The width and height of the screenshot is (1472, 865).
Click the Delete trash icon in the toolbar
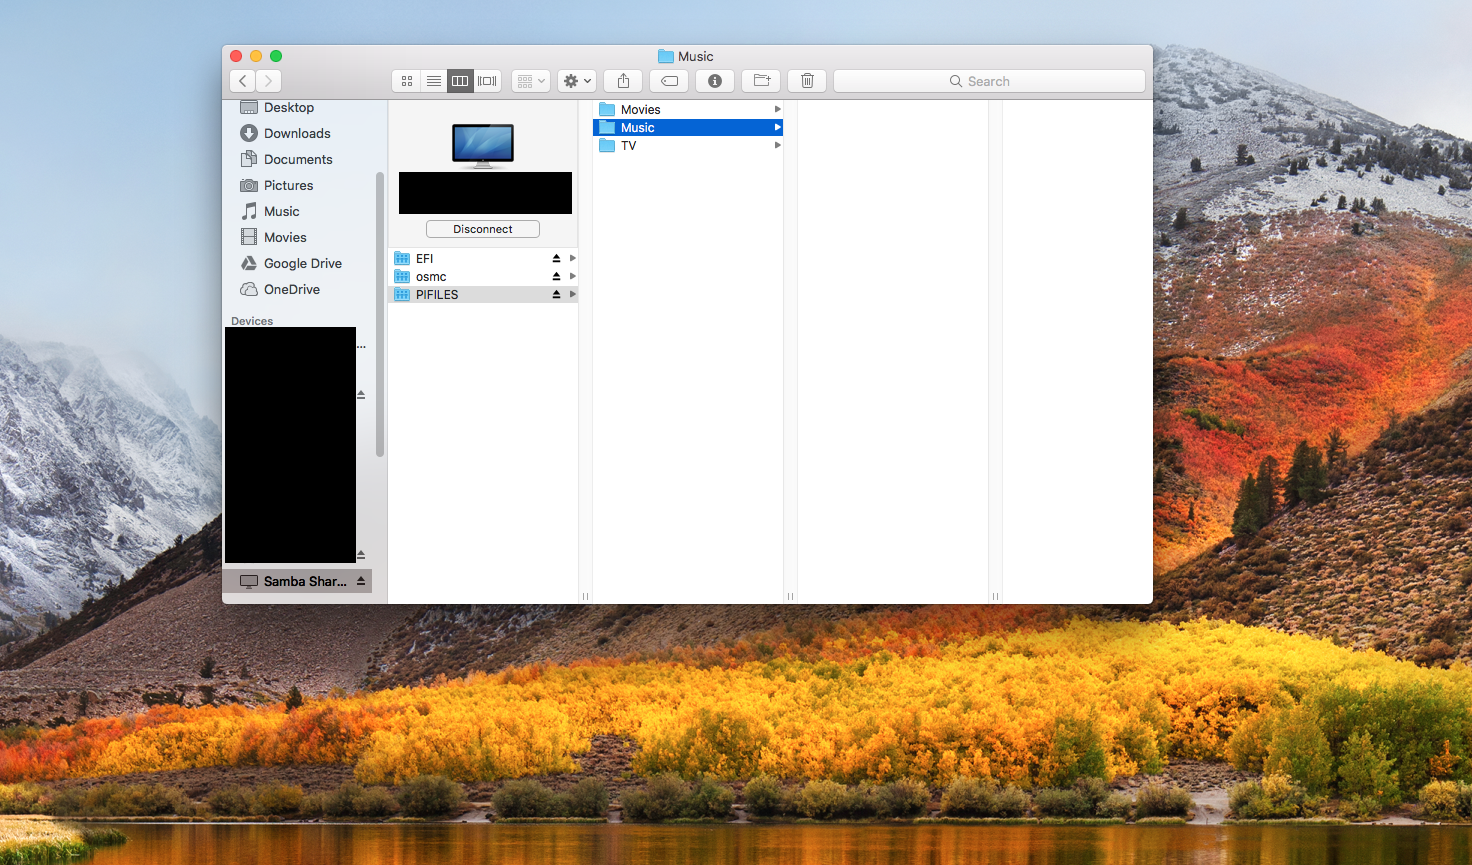(x=806, y=81)
